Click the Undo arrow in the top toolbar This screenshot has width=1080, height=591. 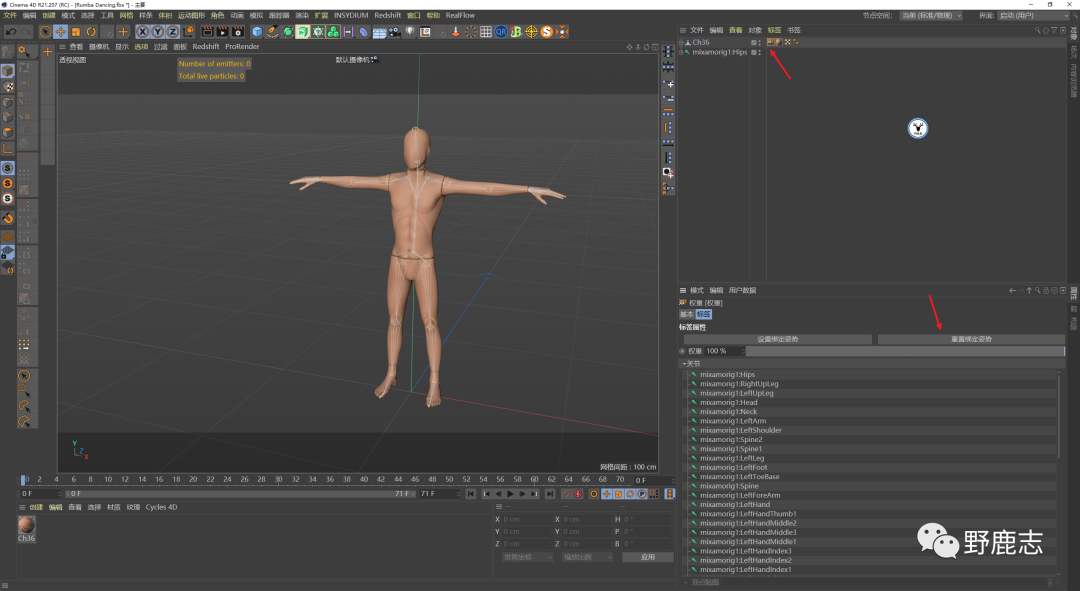[x=10, y=32]
